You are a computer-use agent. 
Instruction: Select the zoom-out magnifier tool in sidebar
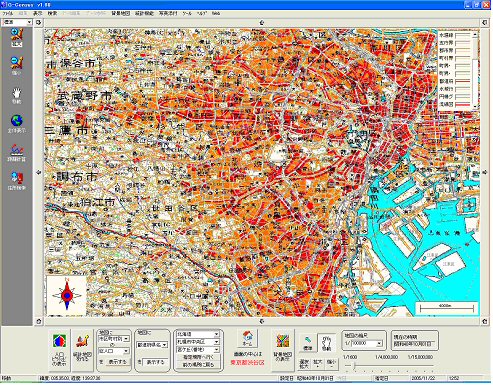pos(17,66)
